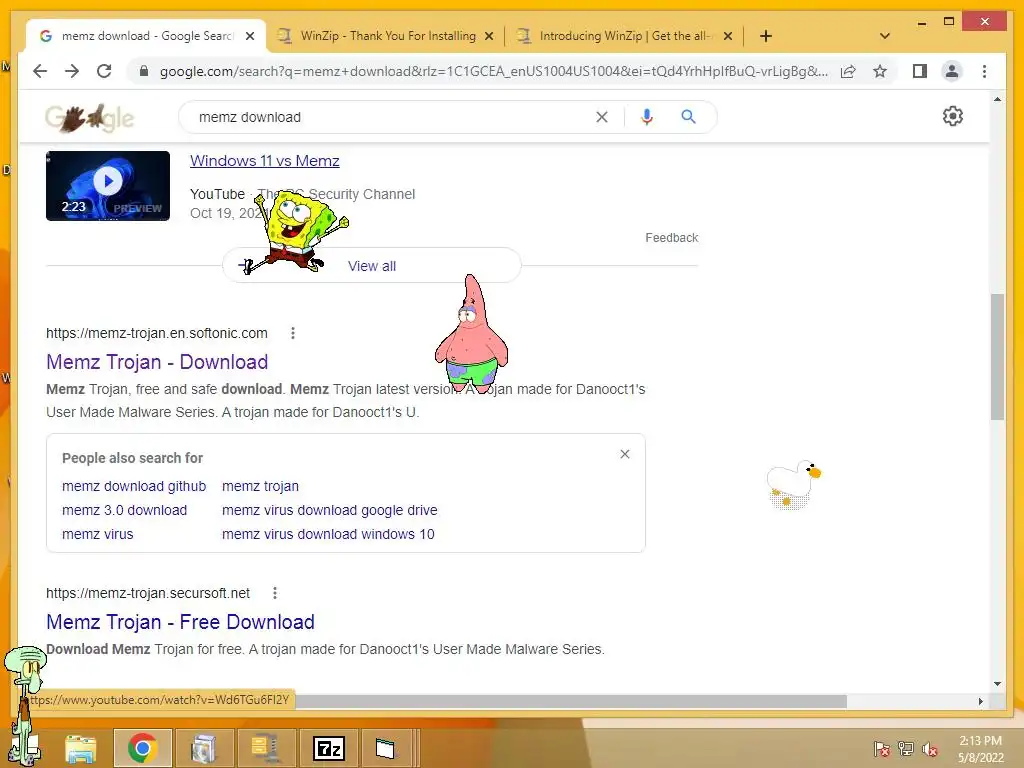Screen dimensions: 1024x768
Task: Play the Windows 11 vs Memz video thumbnail
Action: click(x=108, y=186)
